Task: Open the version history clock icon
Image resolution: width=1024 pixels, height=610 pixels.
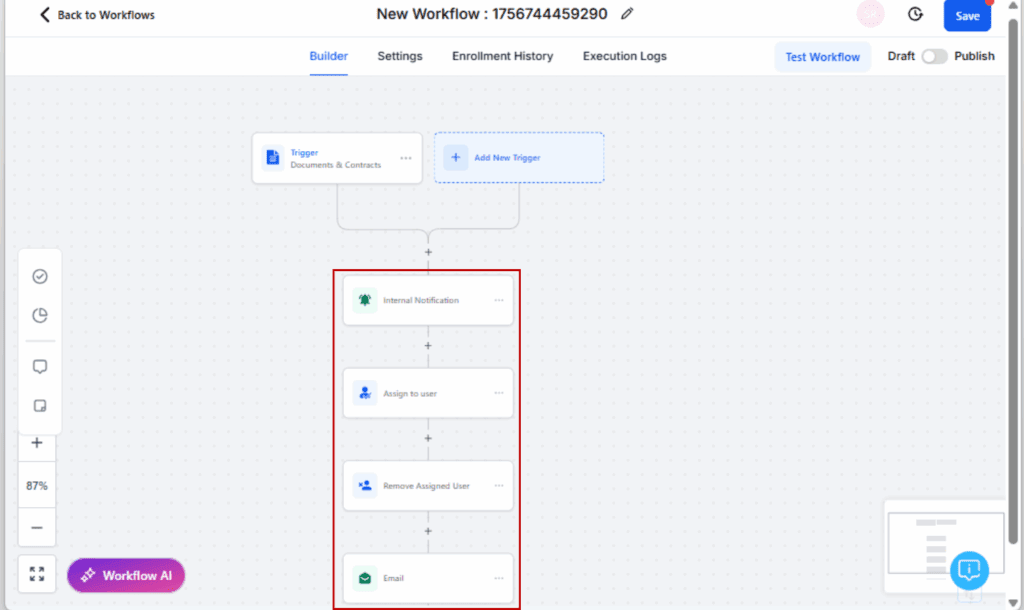Action: click(x=915, y=14)
